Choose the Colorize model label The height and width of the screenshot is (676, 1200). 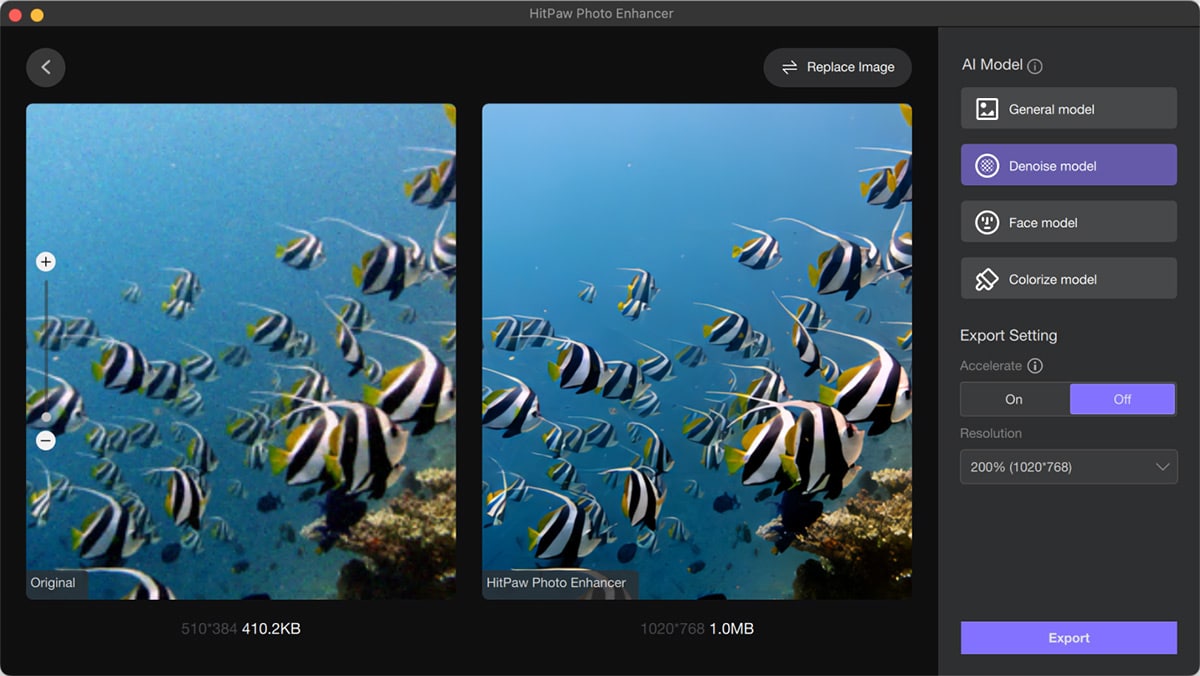coord(1053,279)
